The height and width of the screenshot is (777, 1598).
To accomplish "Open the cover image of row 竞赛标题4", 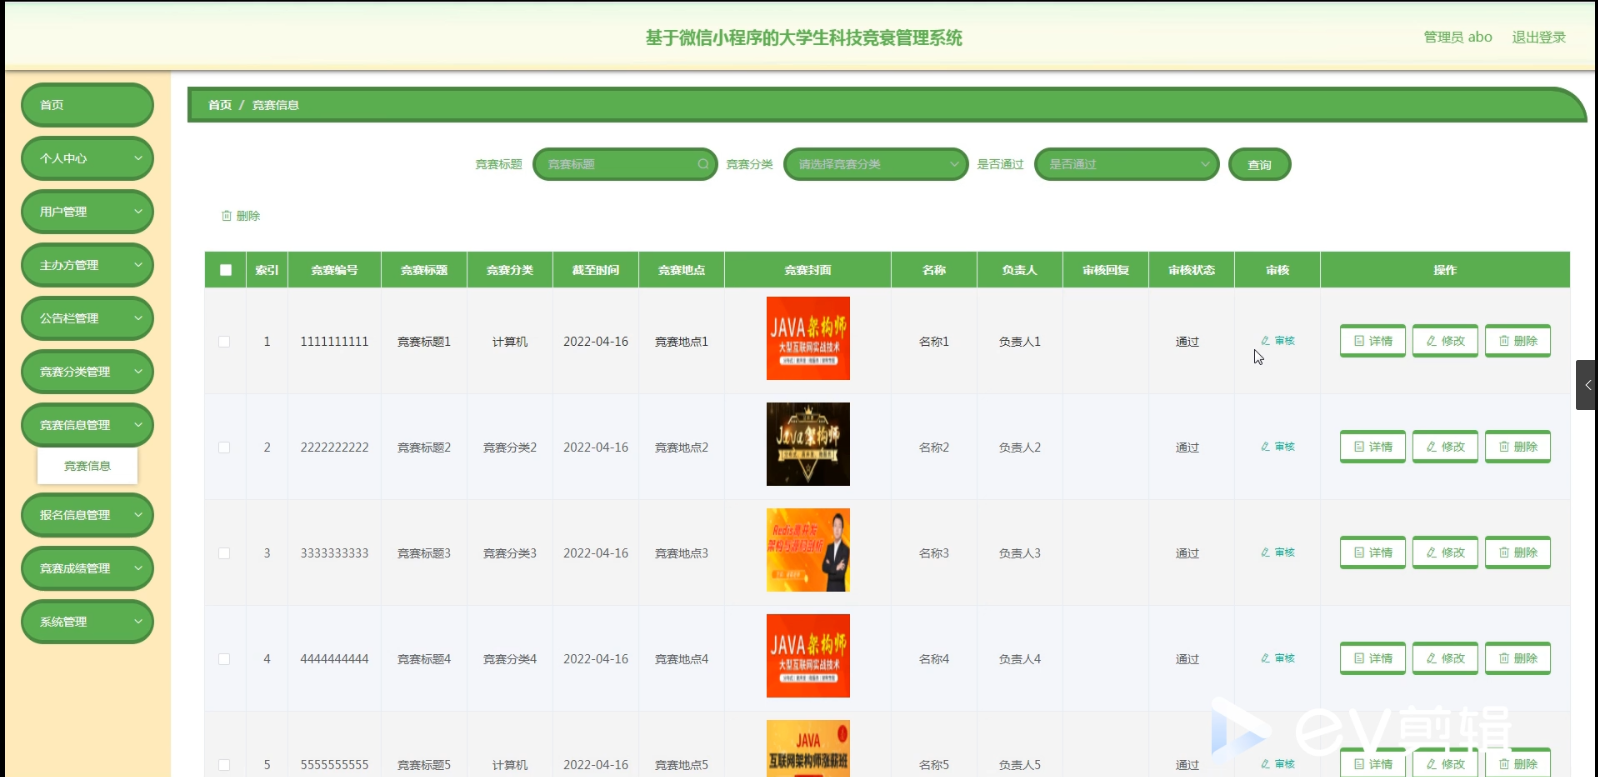I will pos(808,656).
